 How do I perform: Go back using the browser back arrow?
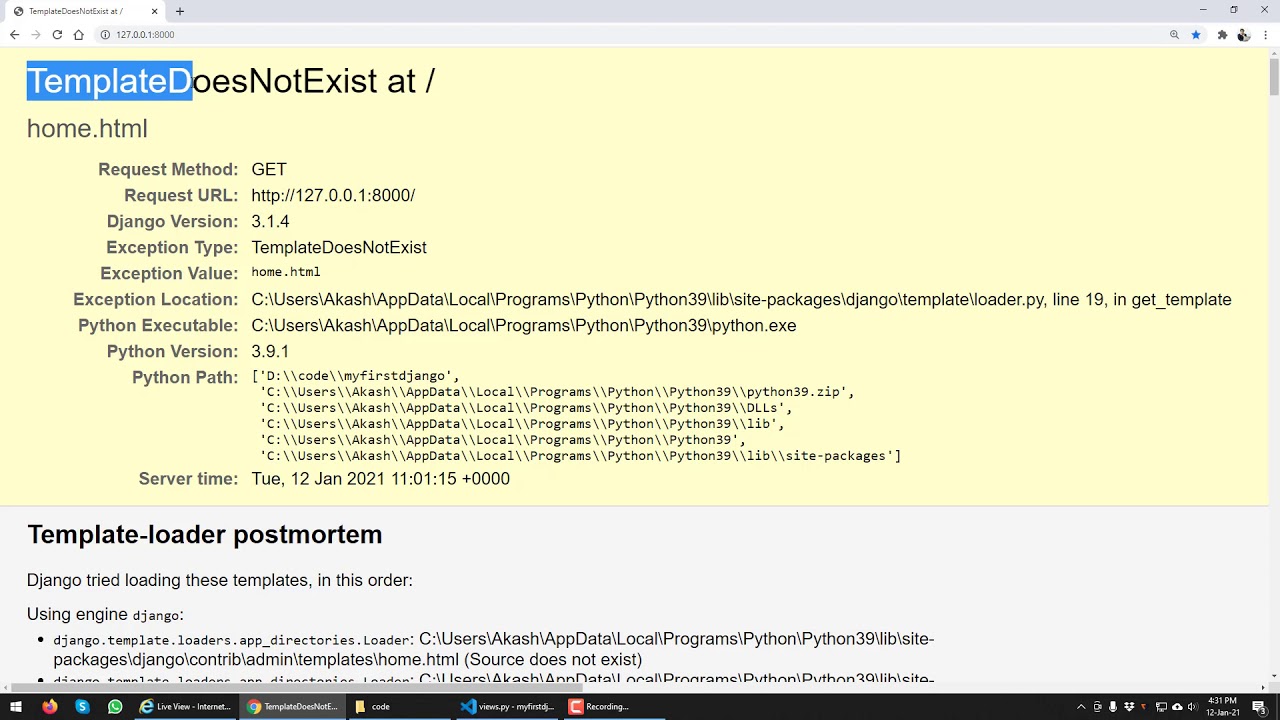(14, 35)
